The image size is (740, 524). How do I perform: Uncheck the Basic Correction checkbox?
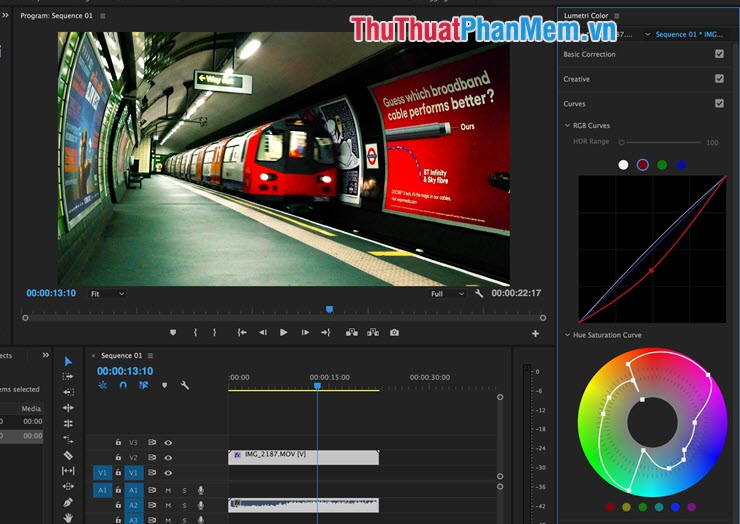(719, 54)
